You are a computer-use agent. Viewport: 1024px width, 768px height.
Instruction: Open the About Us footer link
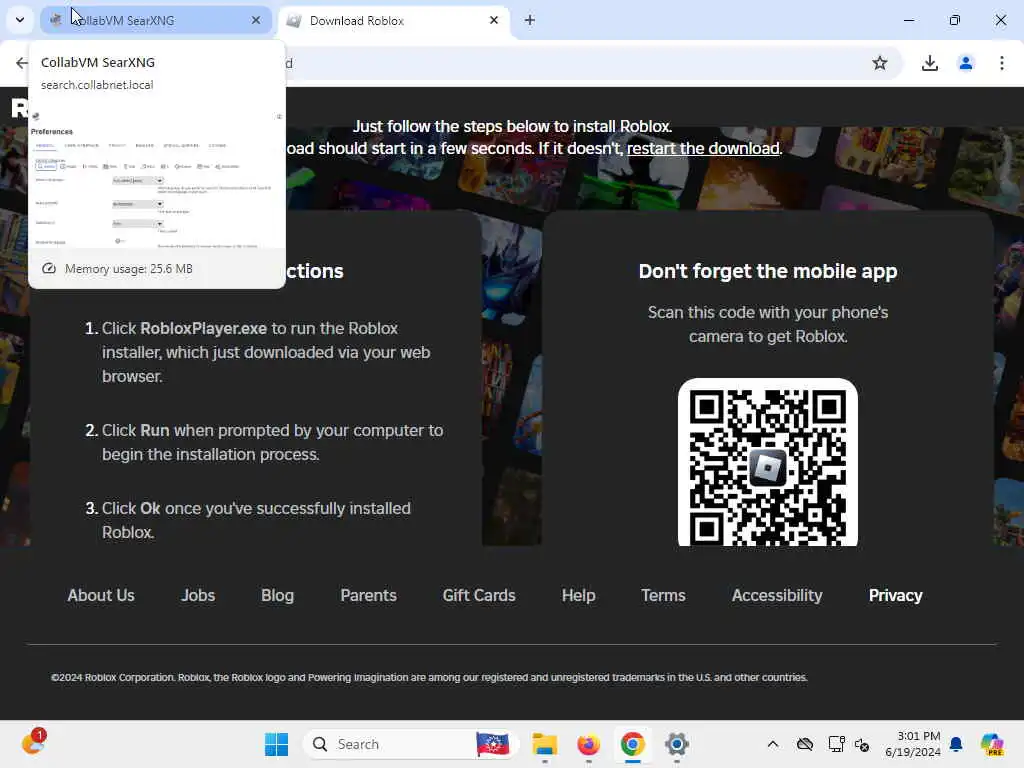(x=101, y=596)
